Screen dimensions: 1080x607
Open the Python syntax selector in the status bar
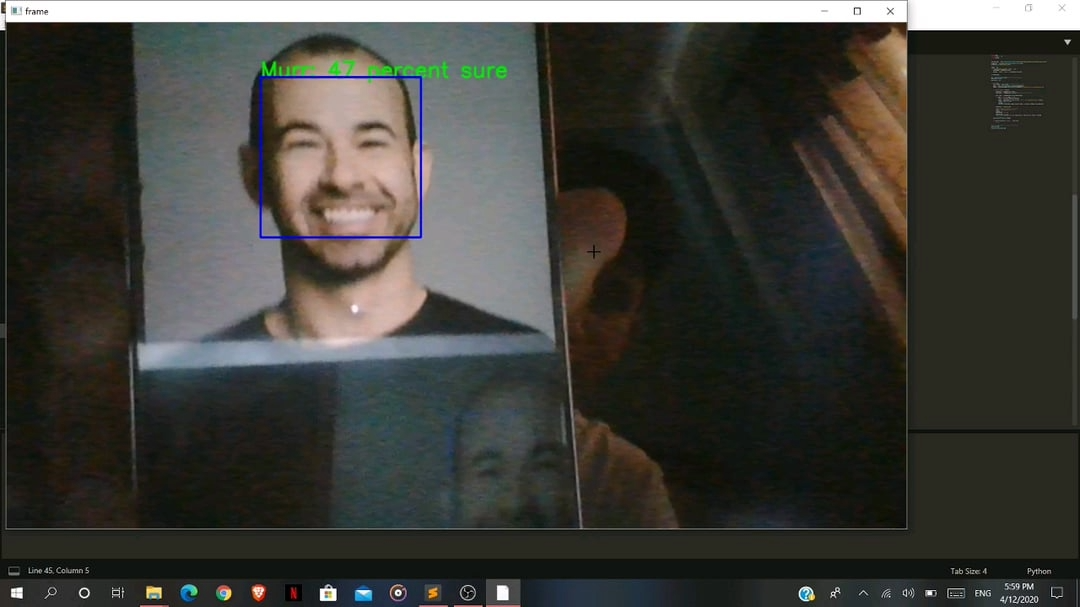[1038, 570]
